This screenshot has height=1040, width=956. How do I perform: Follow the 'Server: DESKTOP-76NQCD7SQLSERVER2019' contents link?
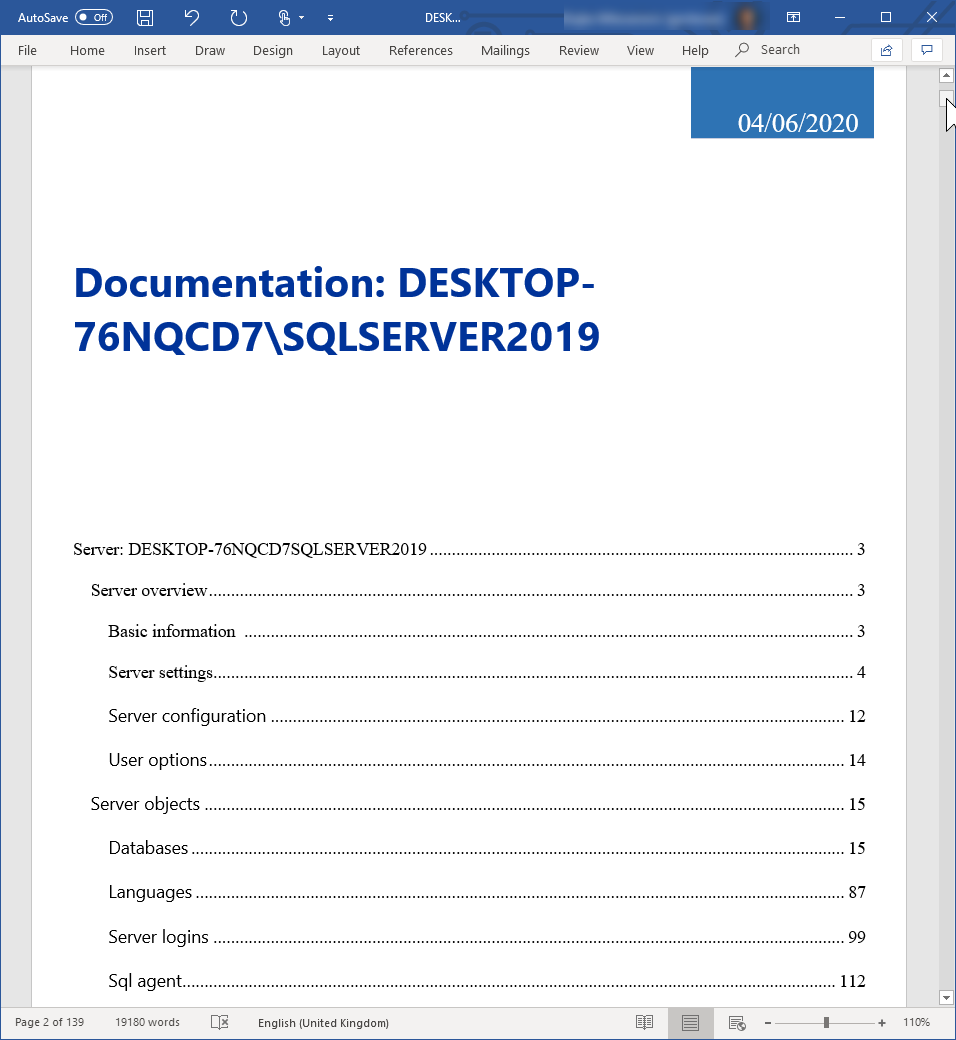(x=469, y=549)
